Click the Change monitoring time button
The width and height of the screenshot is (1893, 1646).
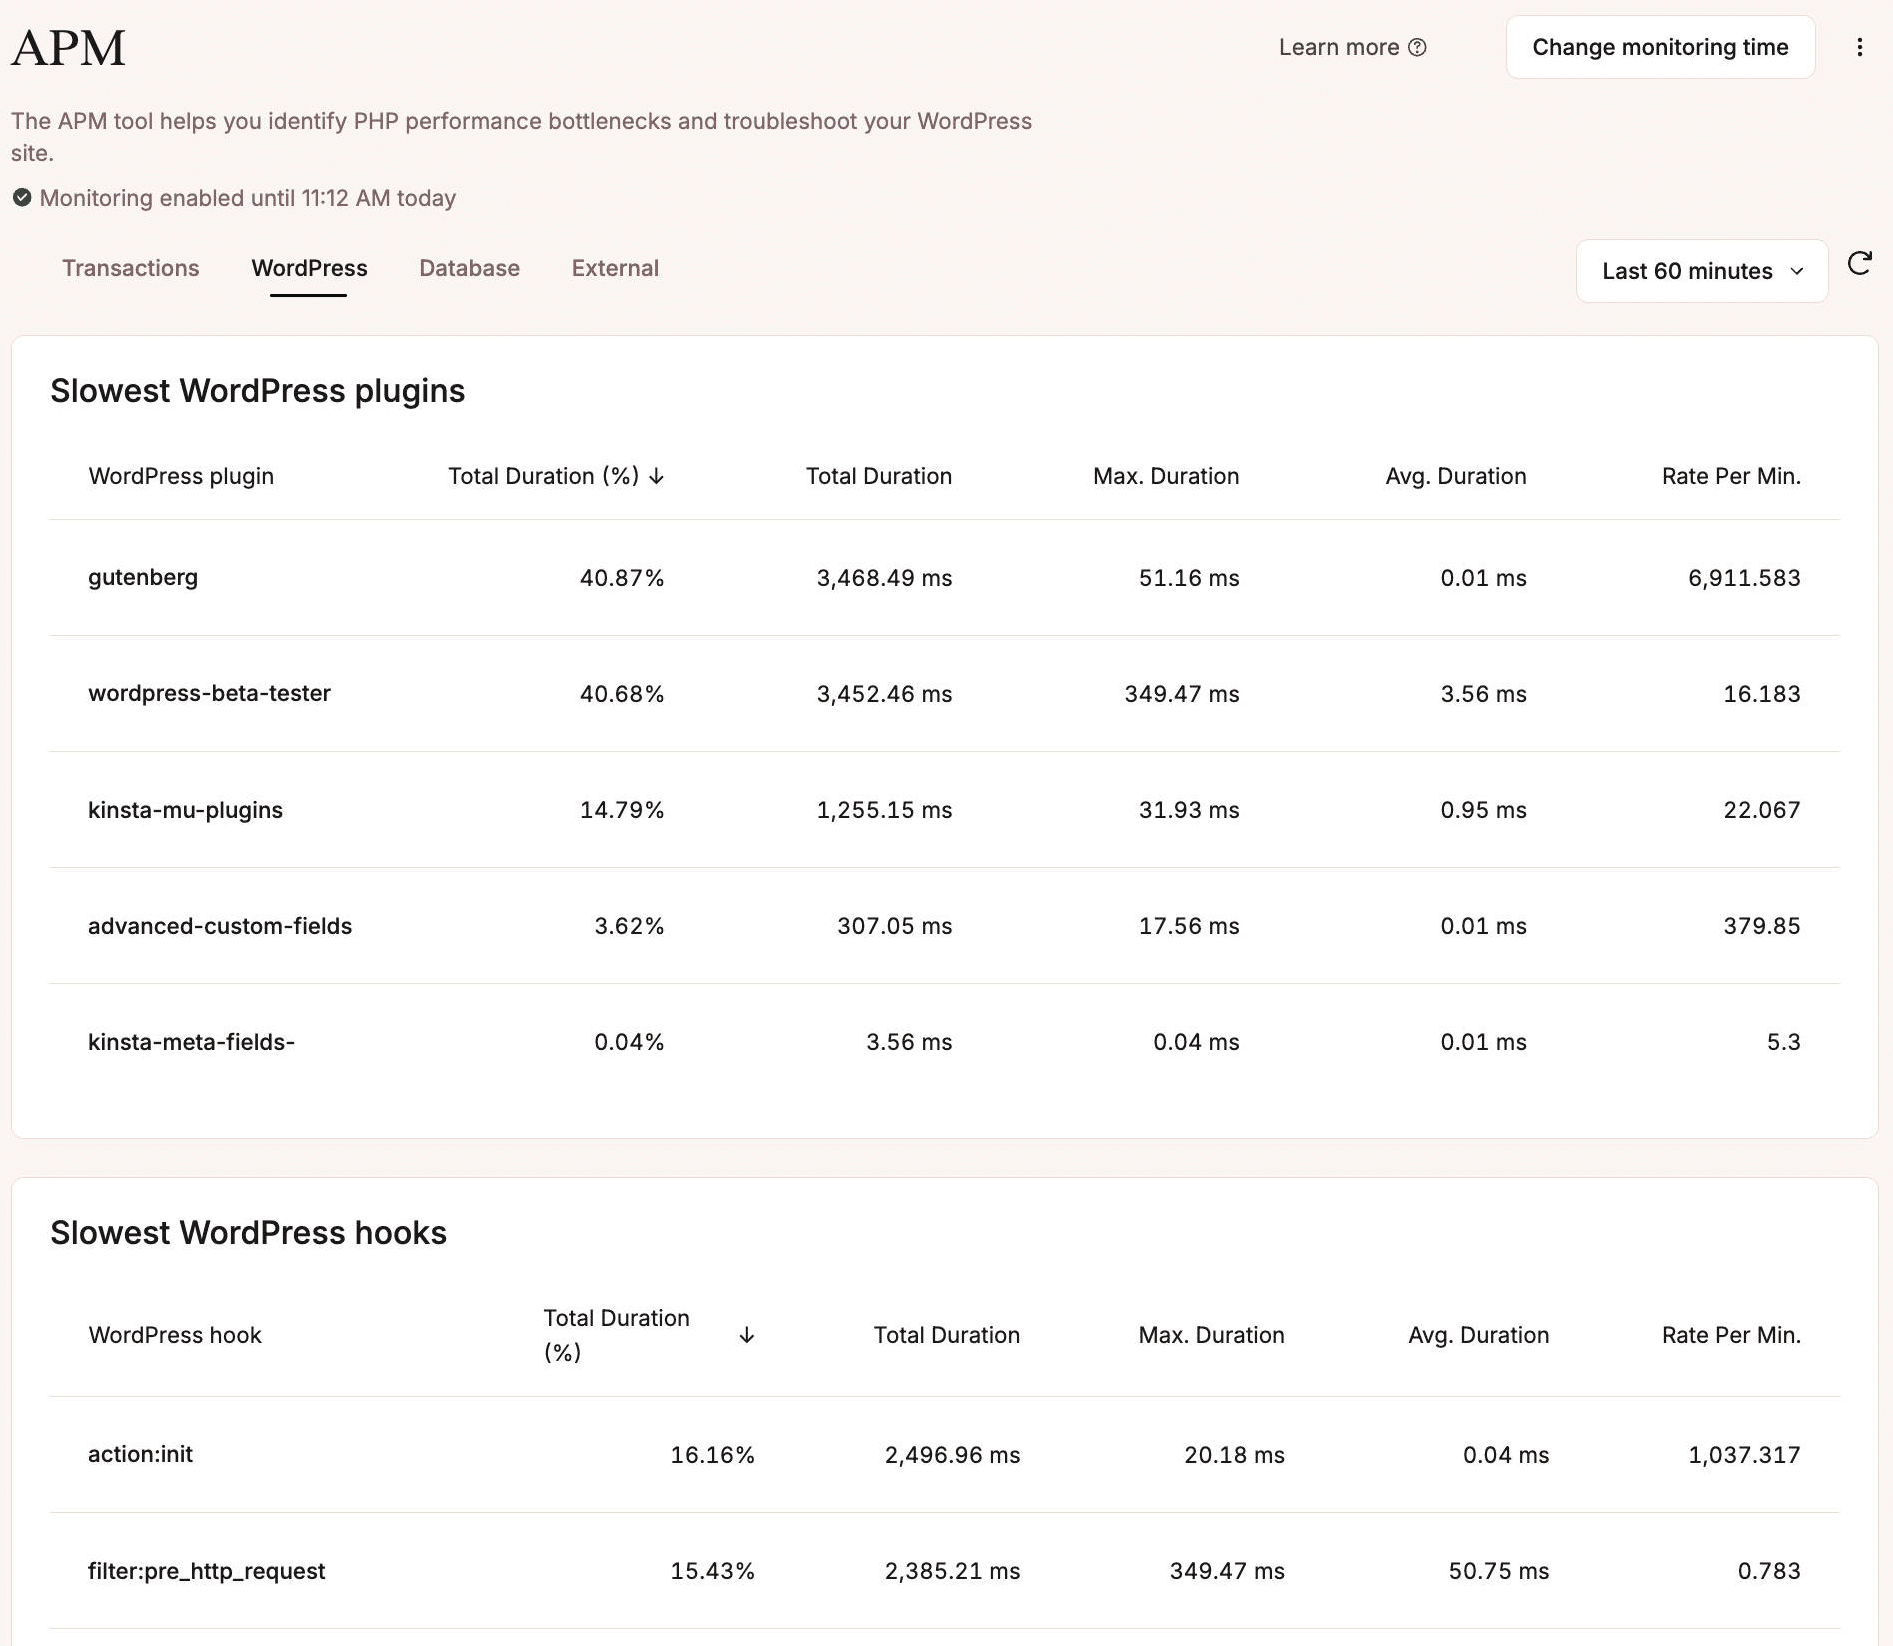[1660, 47]
